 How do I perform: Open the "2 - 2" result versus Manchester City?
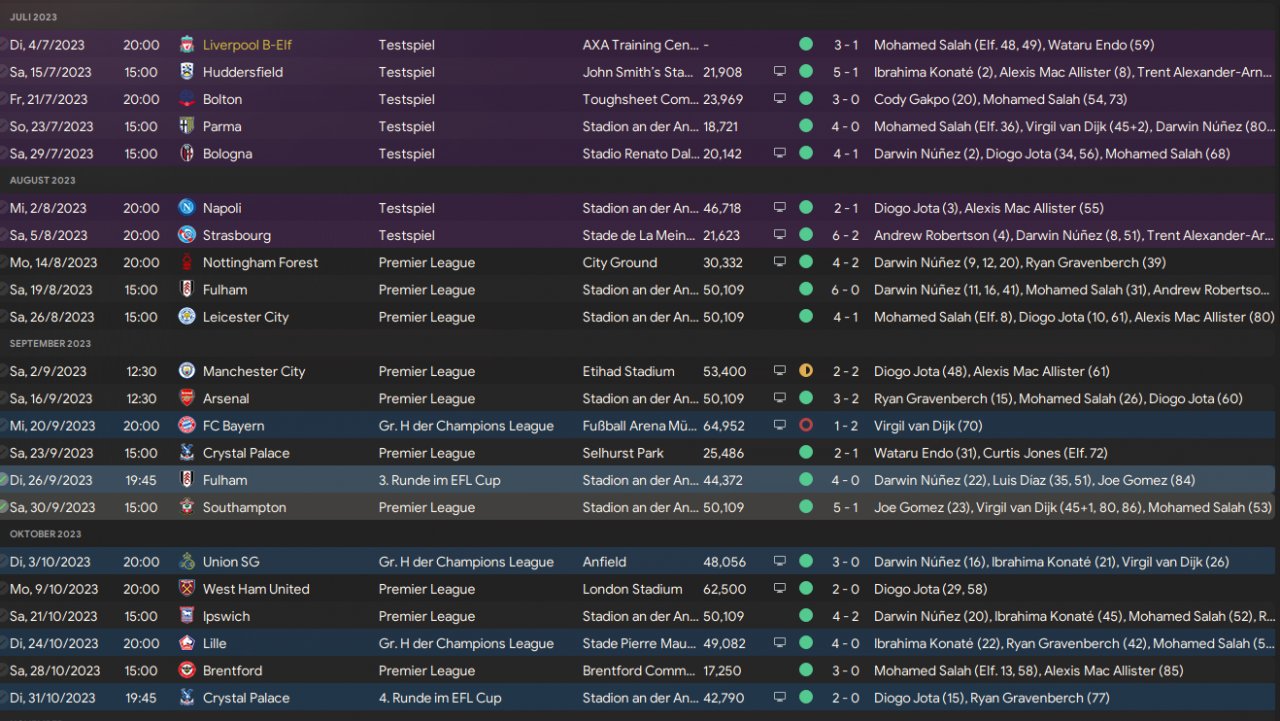coord(846,371)
